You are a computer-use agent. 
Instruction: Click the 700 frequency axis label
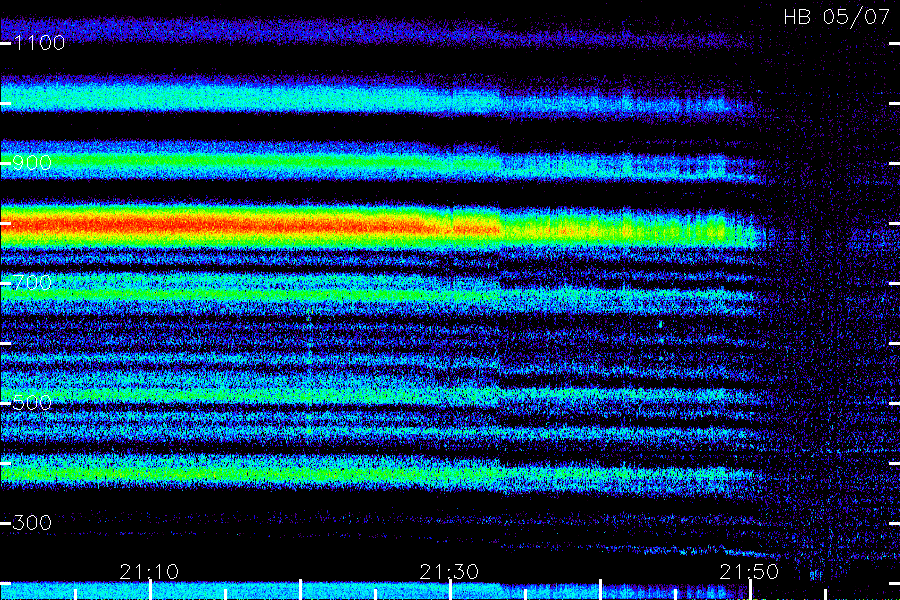point(33,283)
